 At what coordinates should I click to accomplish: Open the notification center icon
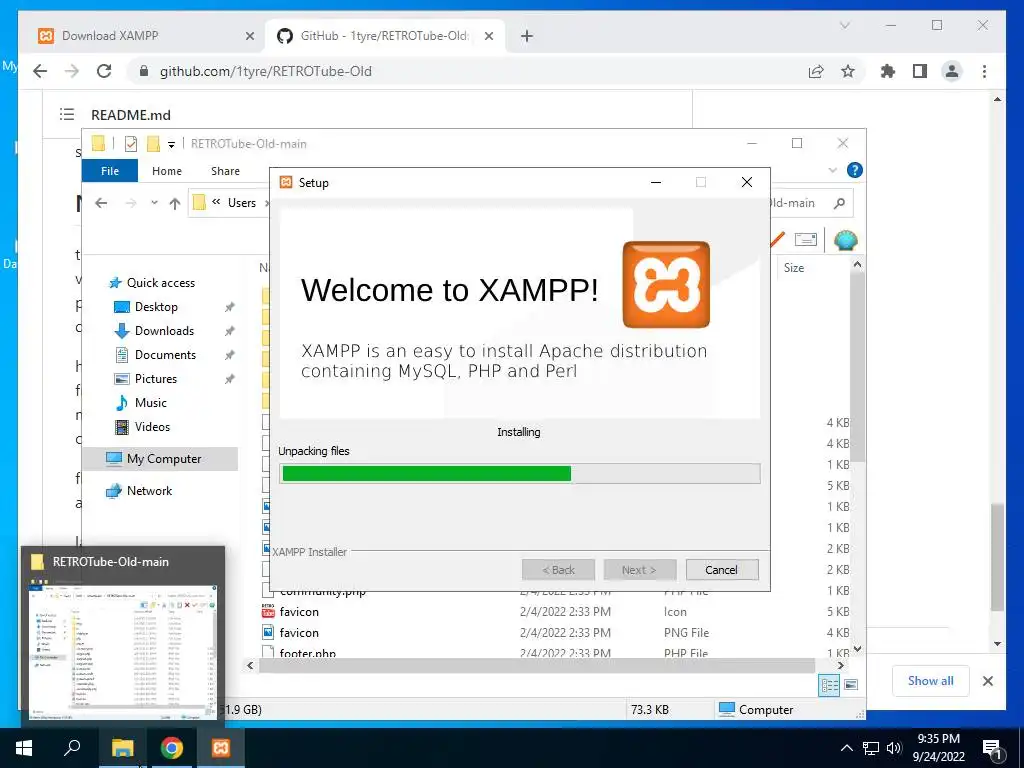pyautogui.click(x=993, y=749)
